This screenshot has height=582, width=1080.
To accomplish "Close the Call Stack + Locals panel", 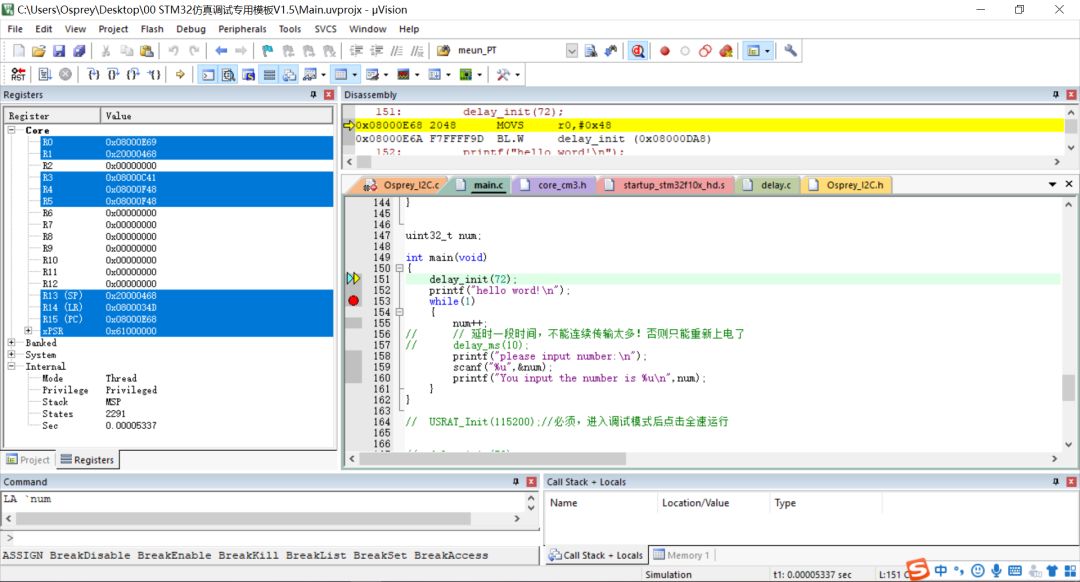I will [1071, 481].
